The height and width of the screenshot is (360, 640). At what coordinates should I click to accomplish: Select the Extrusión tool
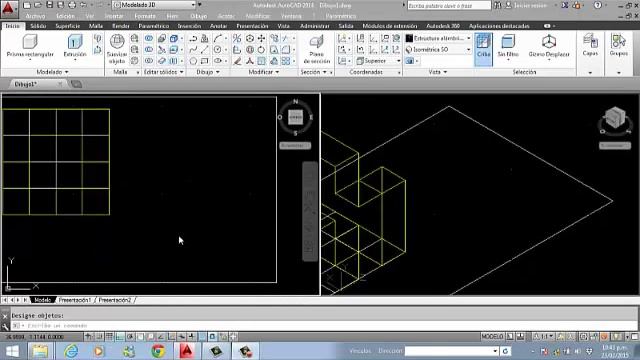pyautogui.click(x=75, y=46)
